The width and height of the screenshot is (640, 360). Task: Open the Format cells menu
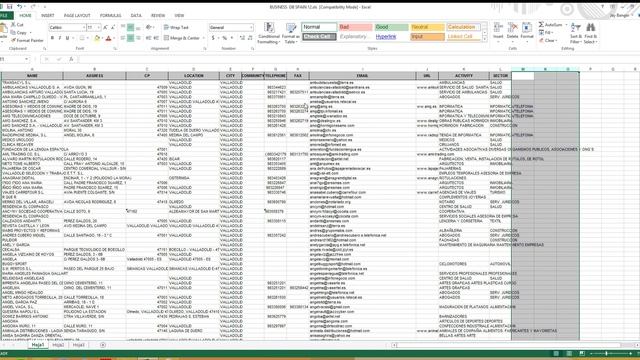click(x=527, y=31)
